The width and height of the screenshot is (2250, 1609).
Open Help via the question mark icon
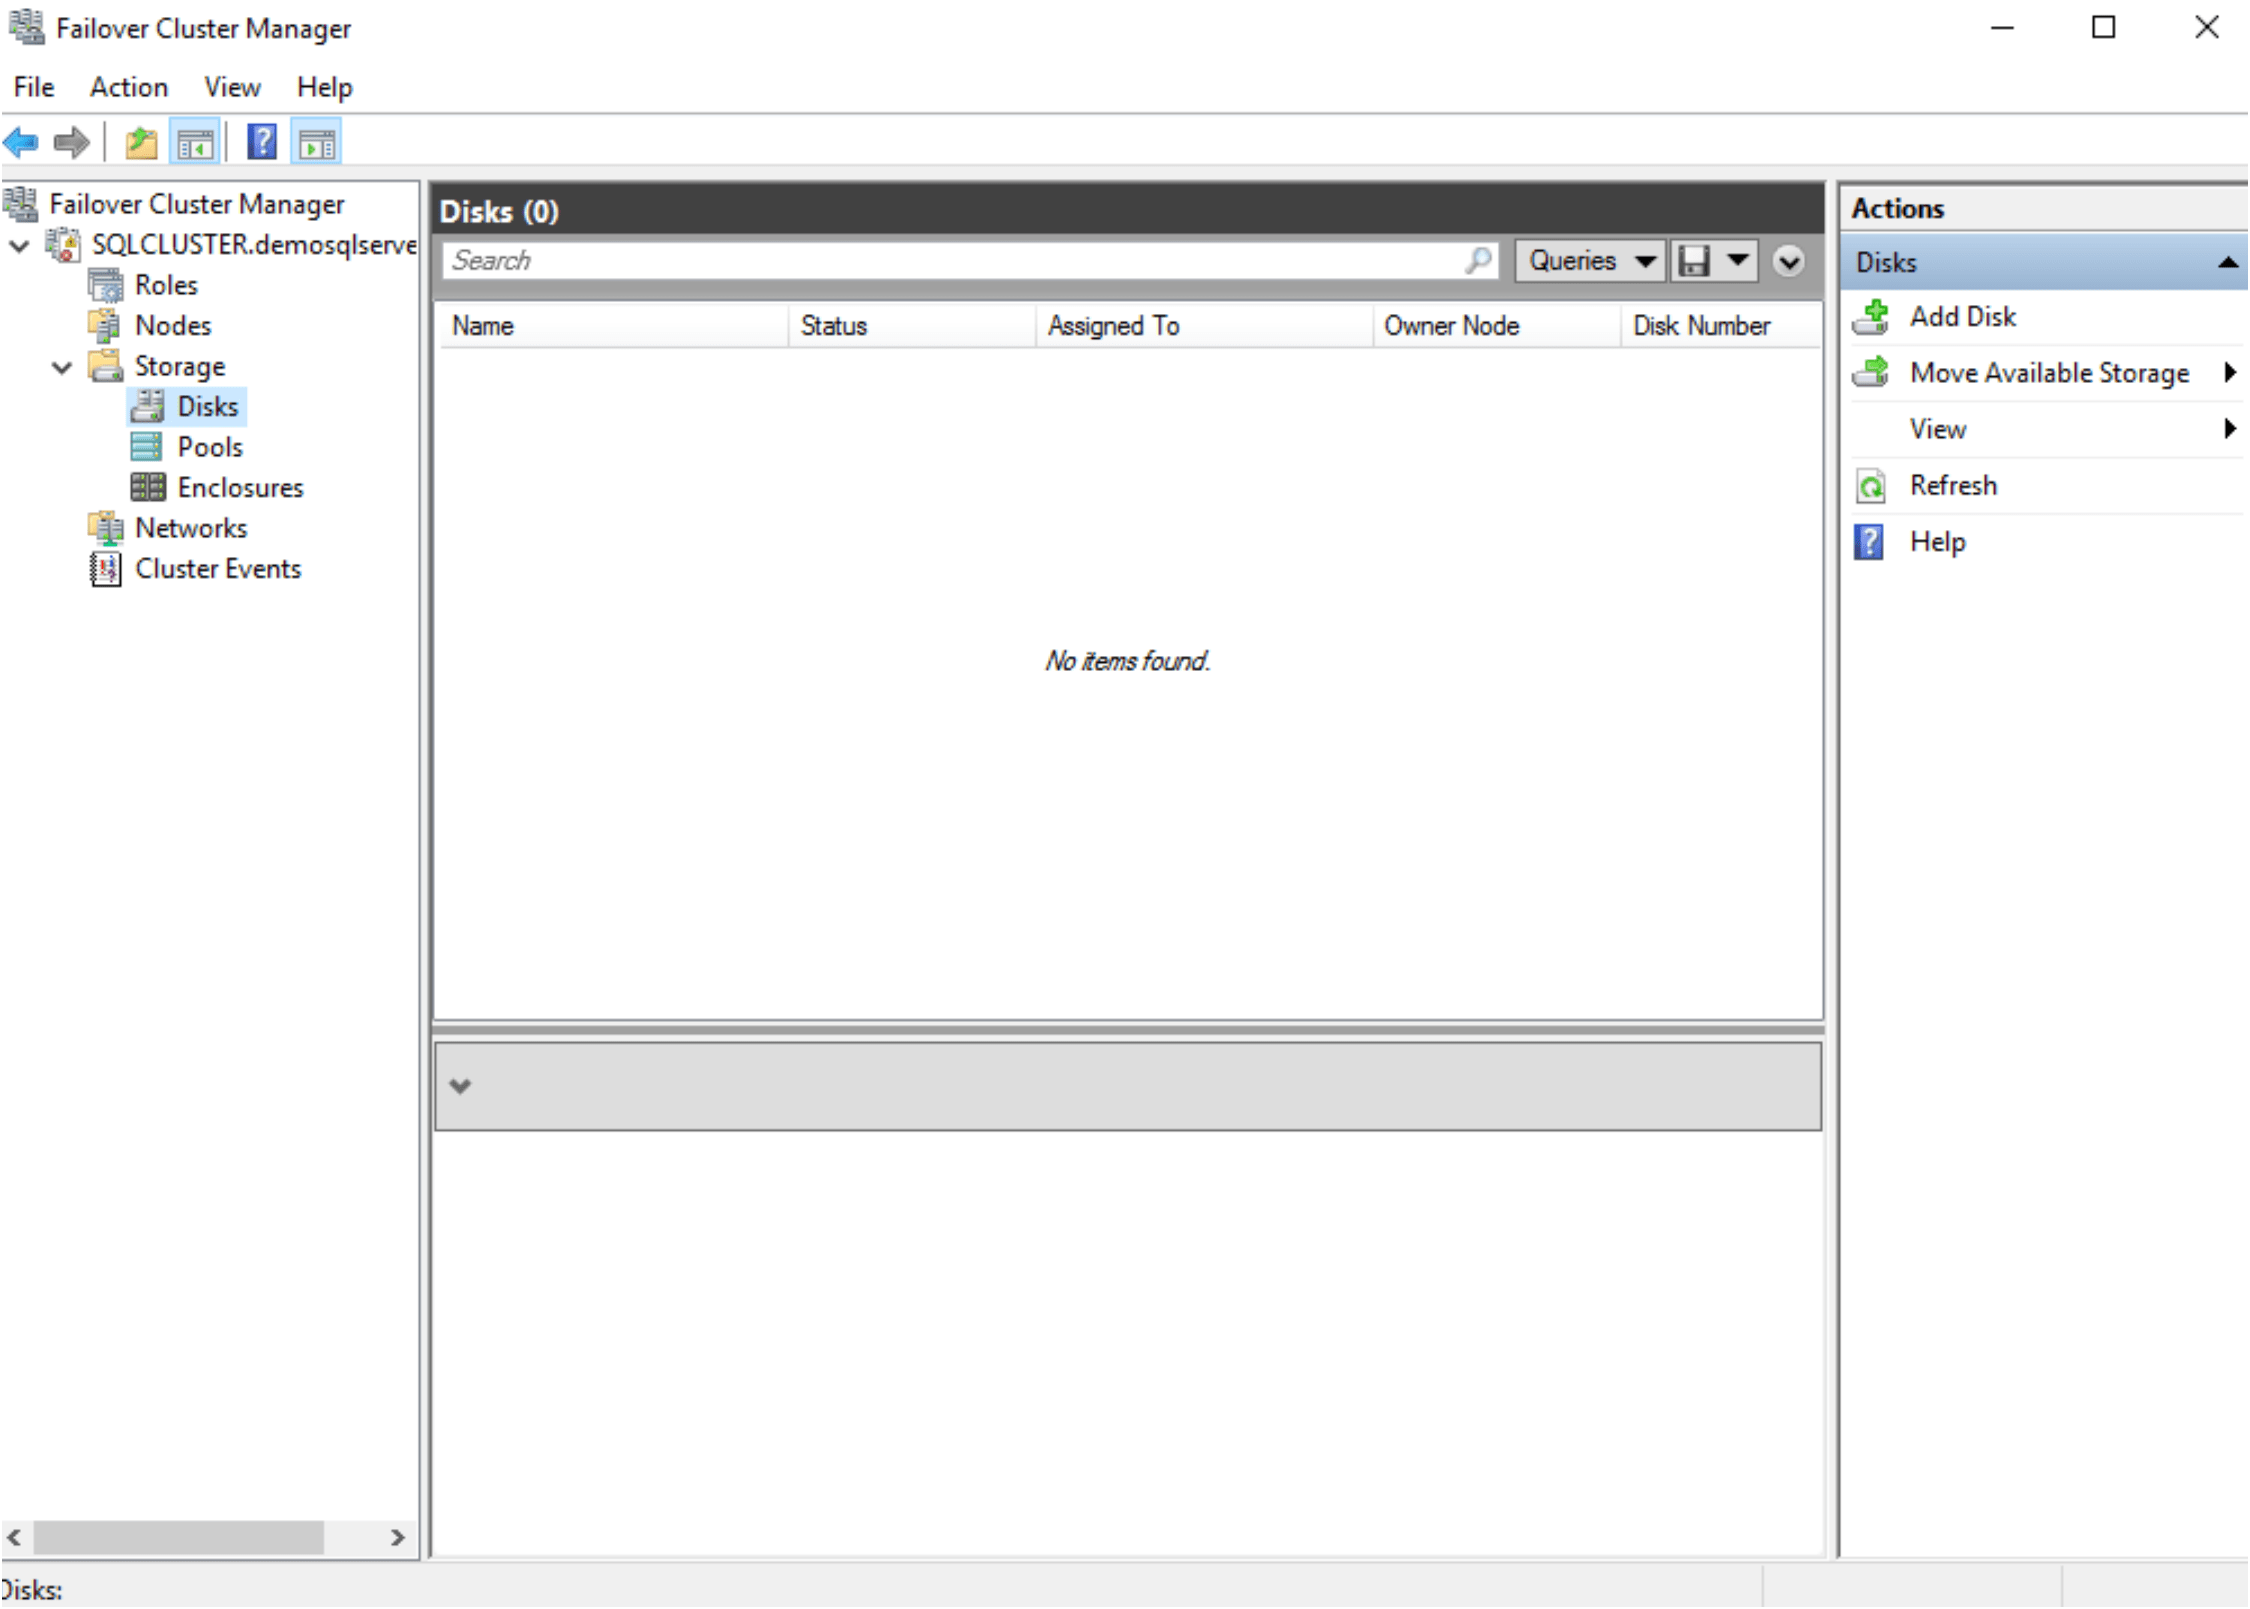pyautogui.click(x=261, y=141)
